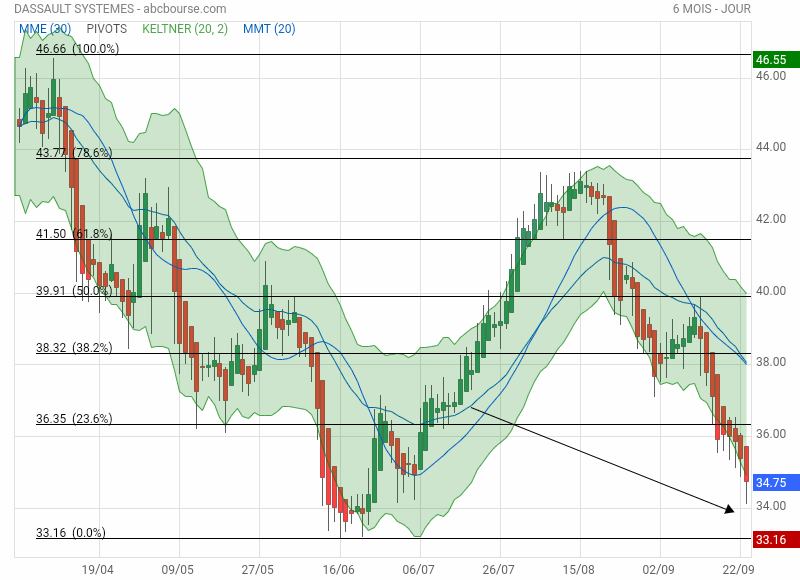Click the green 46.55 price tag
The image size is (800, 580).
(x=776, y=60)
